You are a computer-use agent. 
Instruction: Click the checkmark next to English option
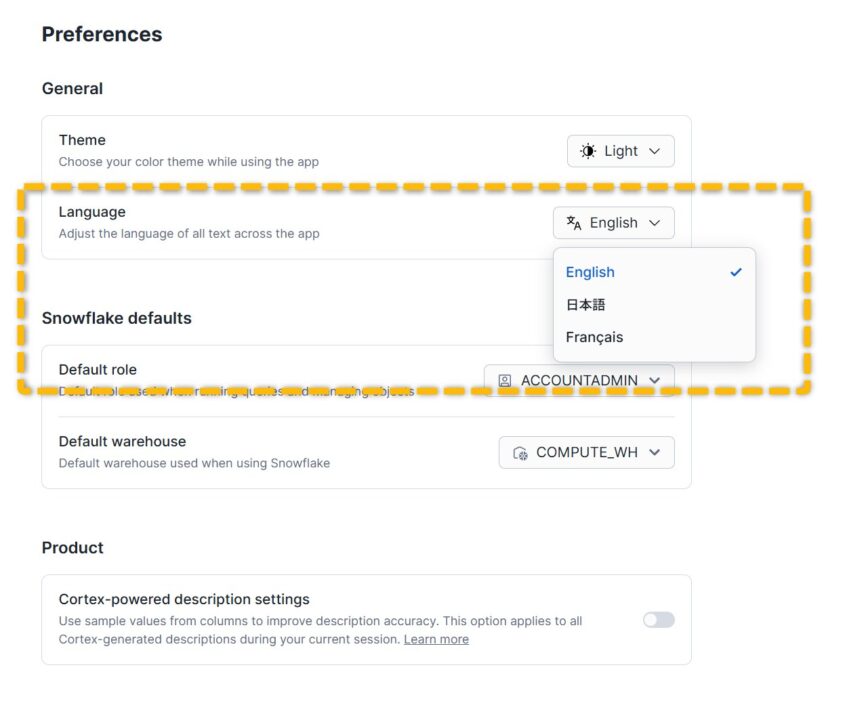point(736,272)
